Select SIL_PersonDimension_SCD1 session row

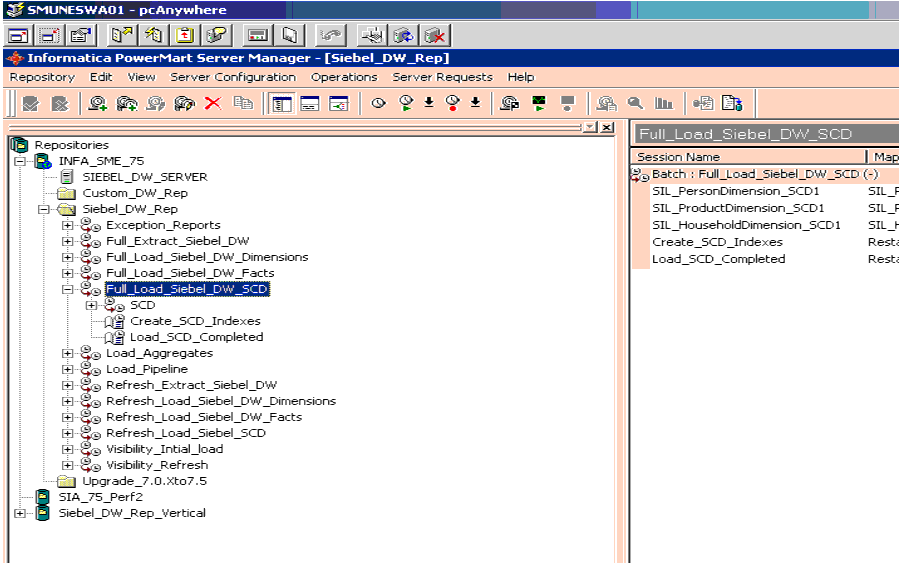[x=736, y=191]
